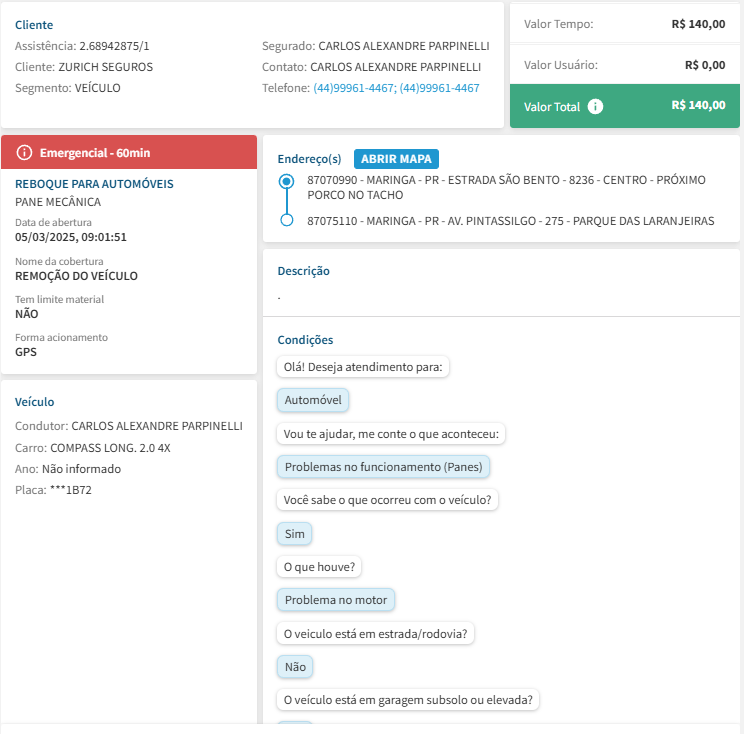Open the map with ABRIR MAPA

396,159
